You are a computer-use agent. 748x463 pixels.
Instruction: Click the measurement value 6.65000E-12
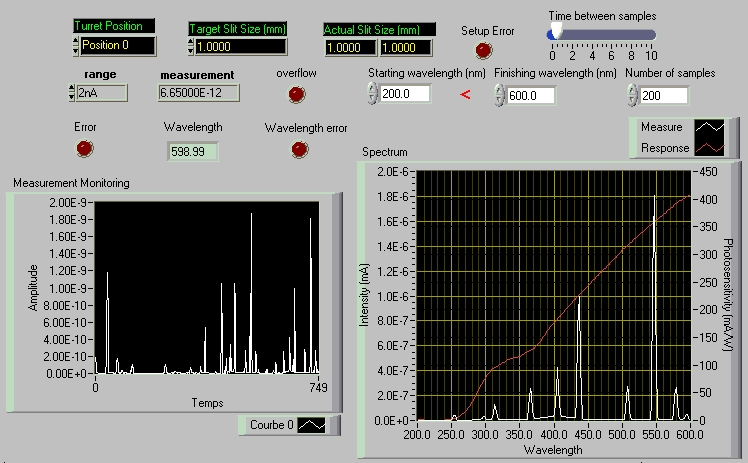198,93
